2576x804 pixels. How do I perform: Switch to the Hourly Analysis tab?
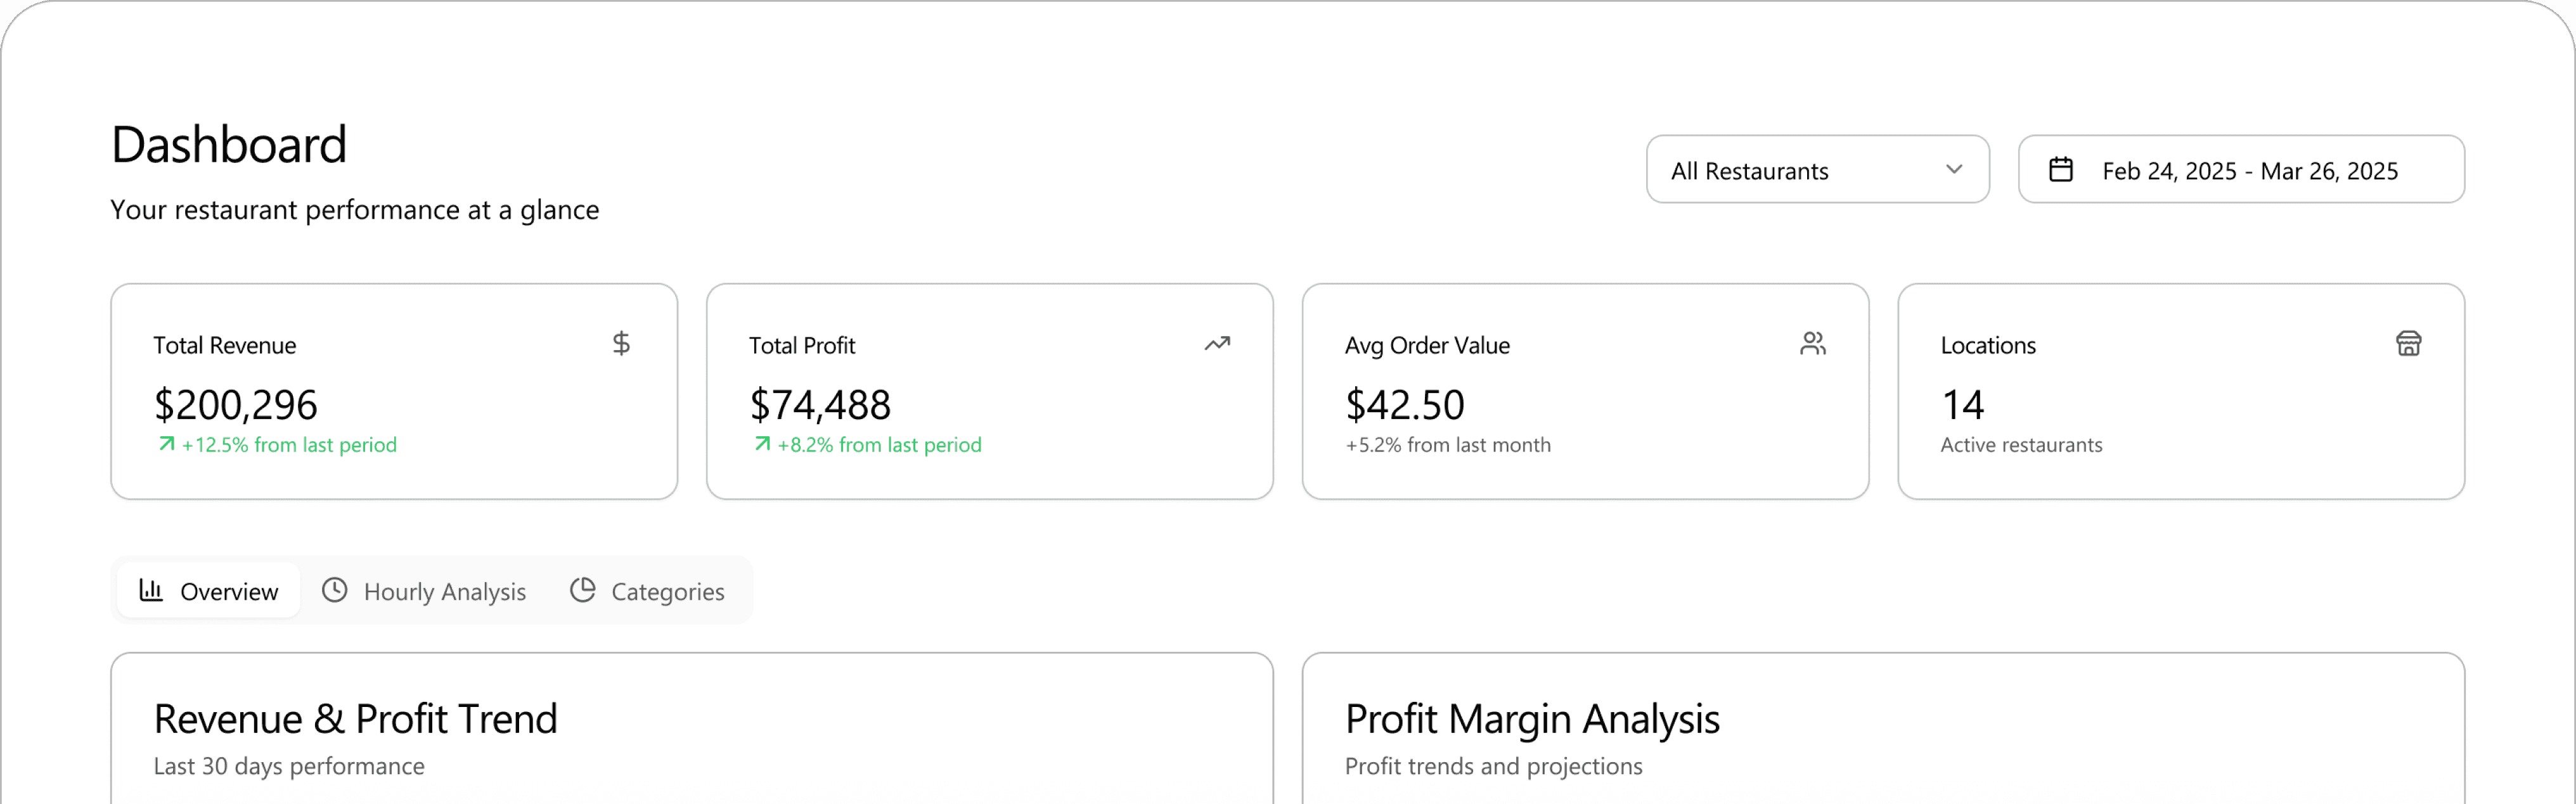[x=424, y=591]
